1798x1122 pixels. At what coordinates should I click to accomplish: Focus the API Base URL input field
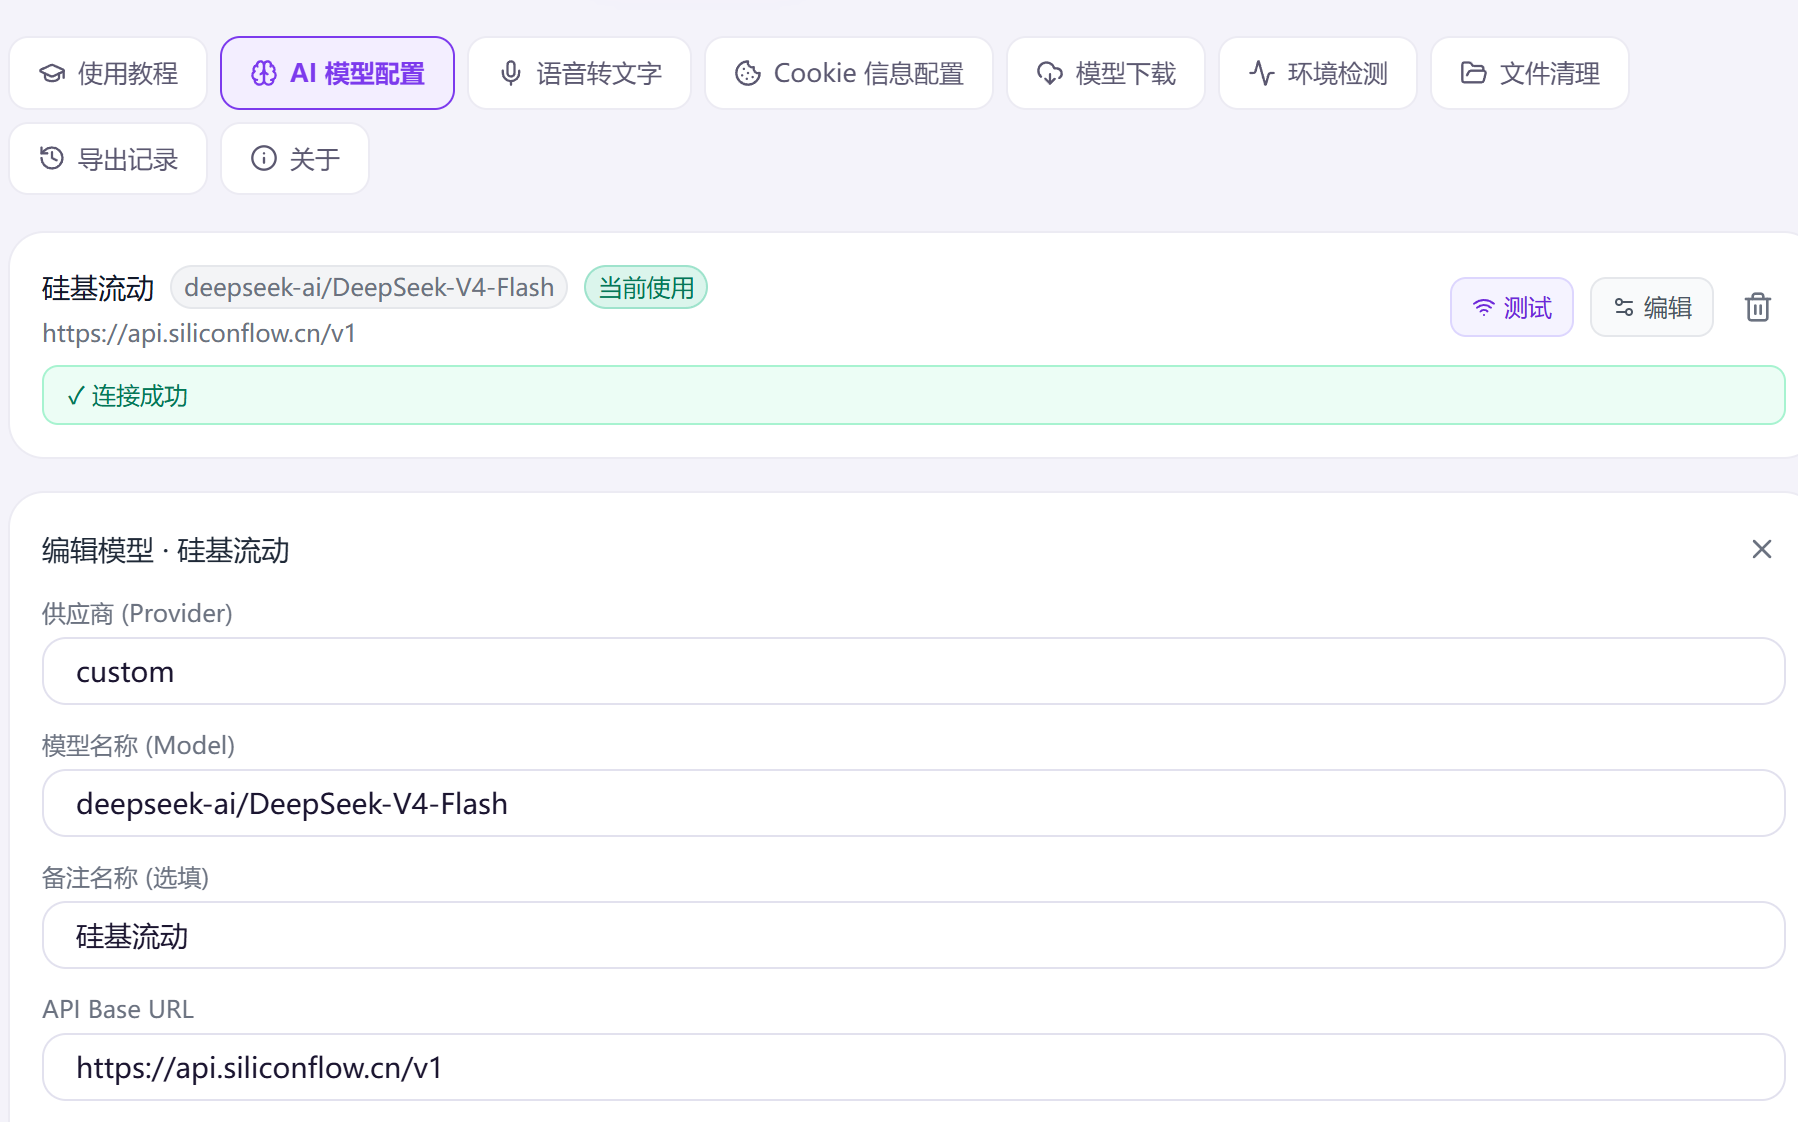point(914,1067)
